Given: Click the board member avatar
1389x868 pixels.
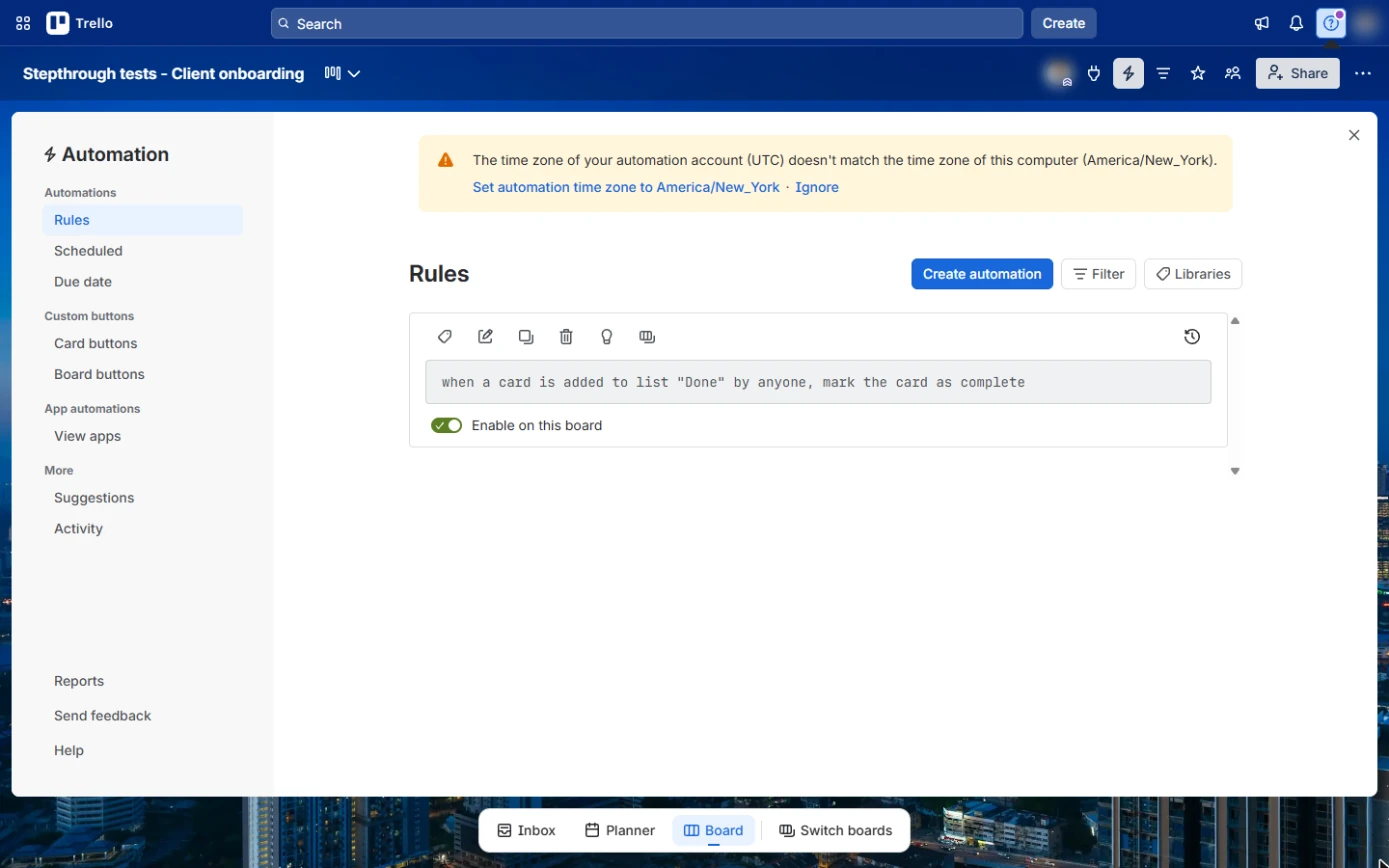Looking at the screenshot, I should (x=1058, y=73).
